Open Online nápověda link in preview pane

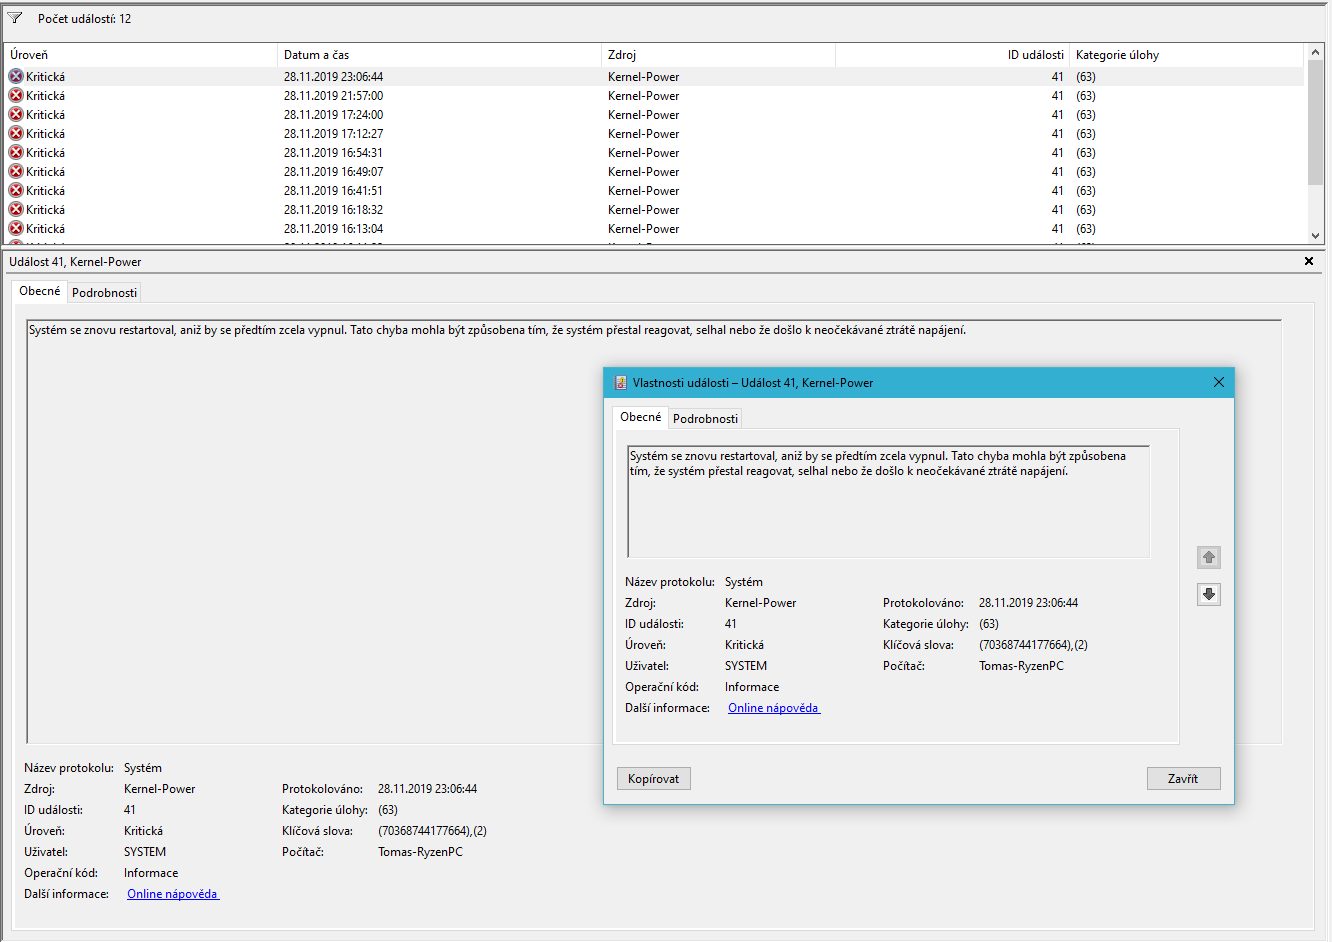(x=172, y=894)
